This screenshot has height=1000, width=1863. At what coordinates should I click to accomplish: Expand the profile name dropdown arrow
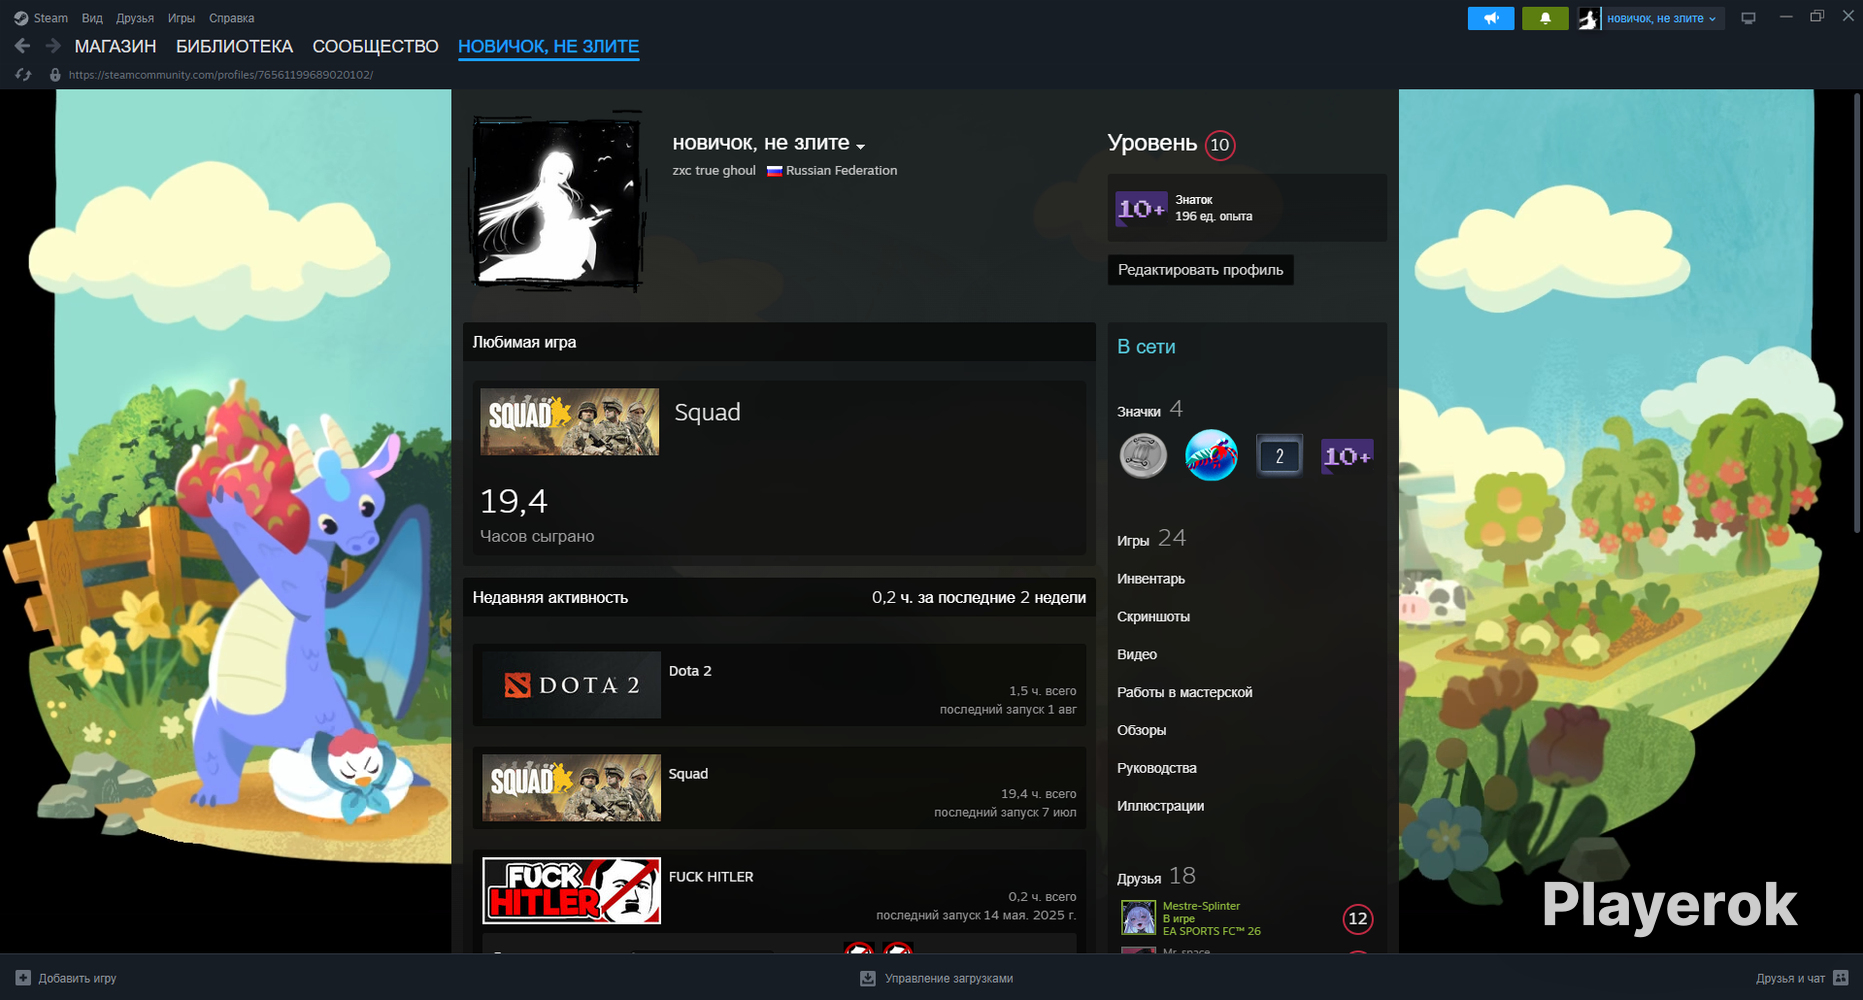[860, 146]
